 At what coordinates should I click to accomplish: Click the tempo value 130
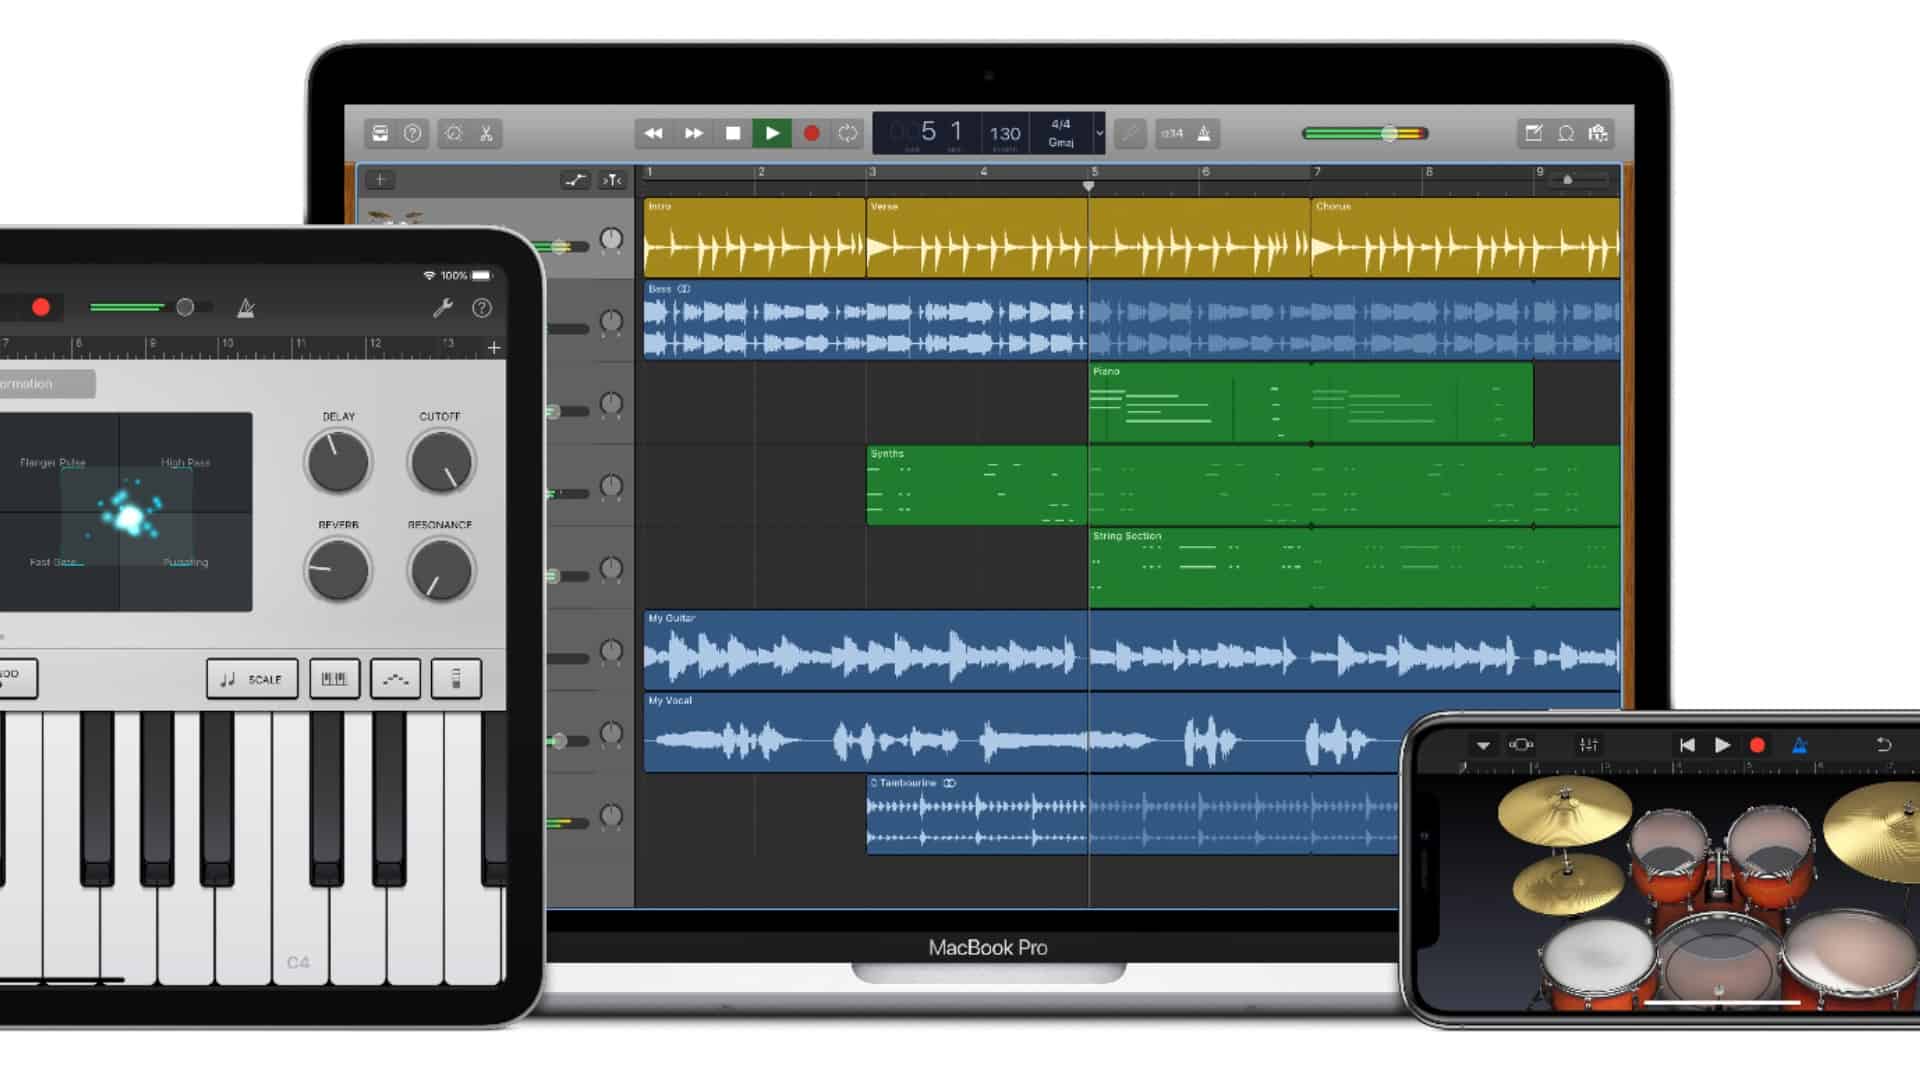tap(1005, 133)
